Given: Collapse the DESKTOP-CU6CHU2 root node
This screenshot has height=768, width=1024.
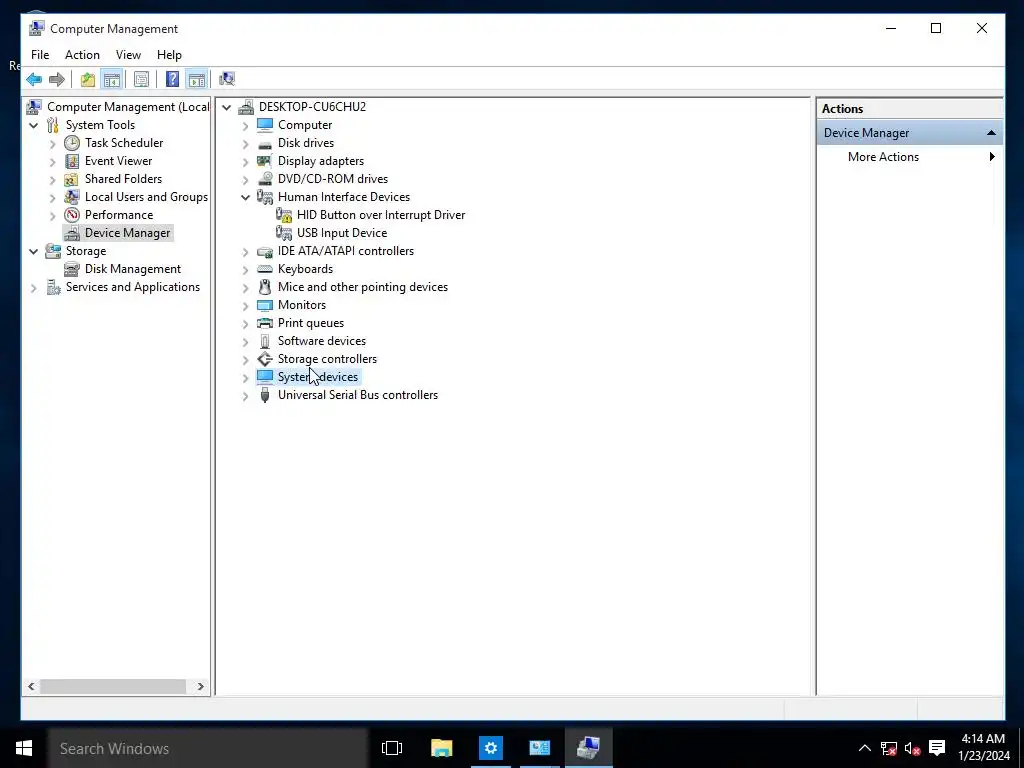Looking at the screenshot, I should coord(227,107).
